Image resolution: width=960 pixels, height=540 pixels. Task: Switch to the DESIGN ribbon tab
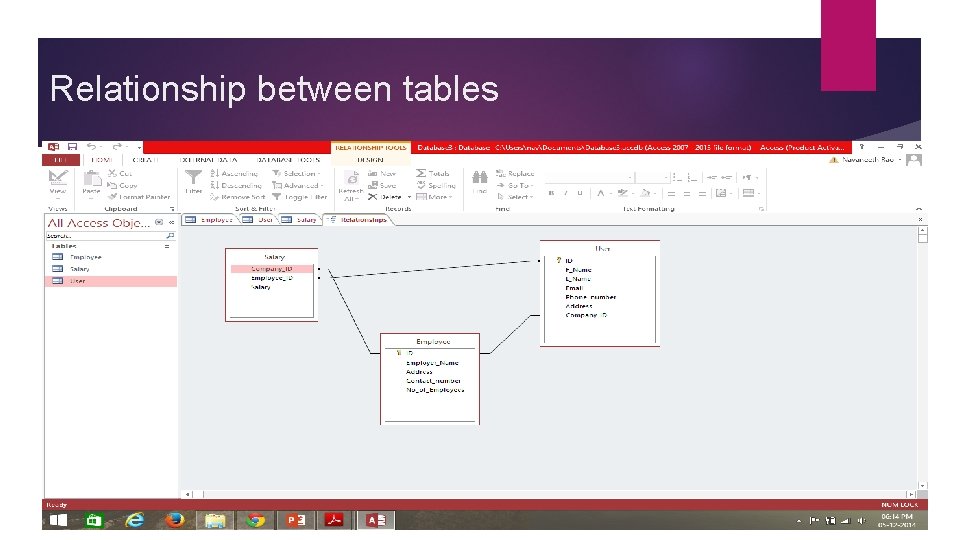tap(370, 160)
